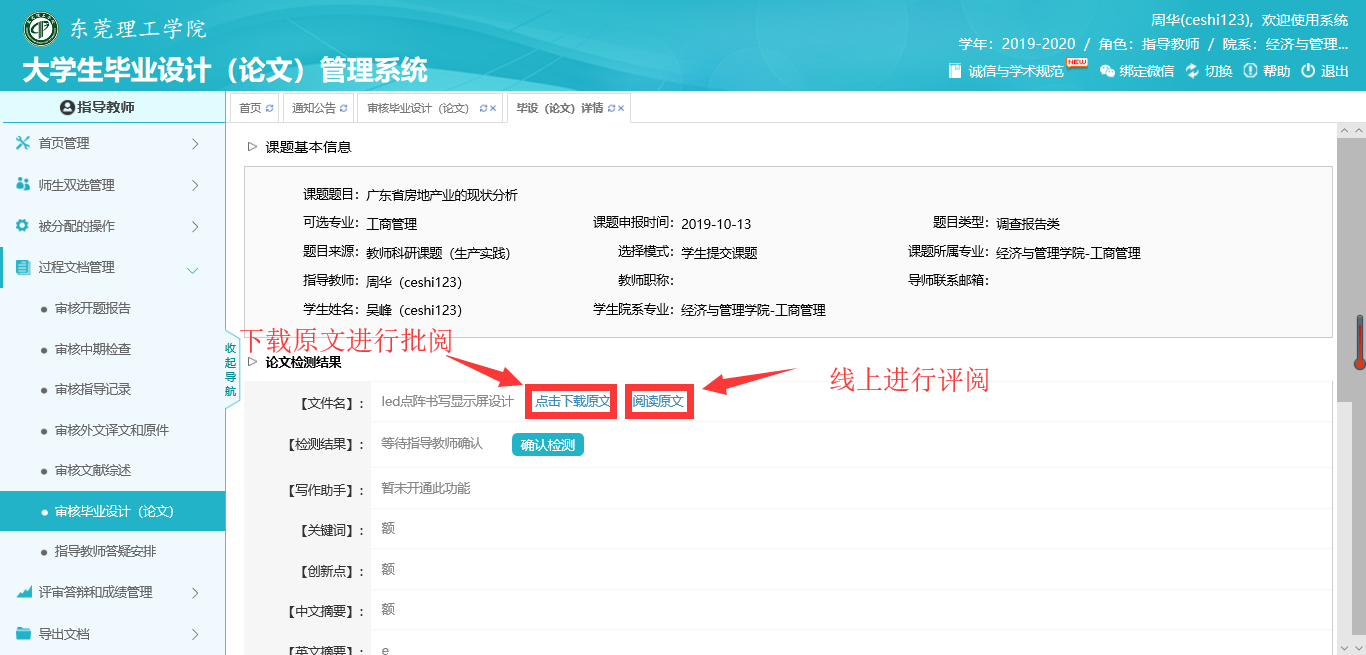Expand the 师生双选管理 sidebar menu
The width and height of the screenshot is (1366, 655).
(x=194, y=185)
